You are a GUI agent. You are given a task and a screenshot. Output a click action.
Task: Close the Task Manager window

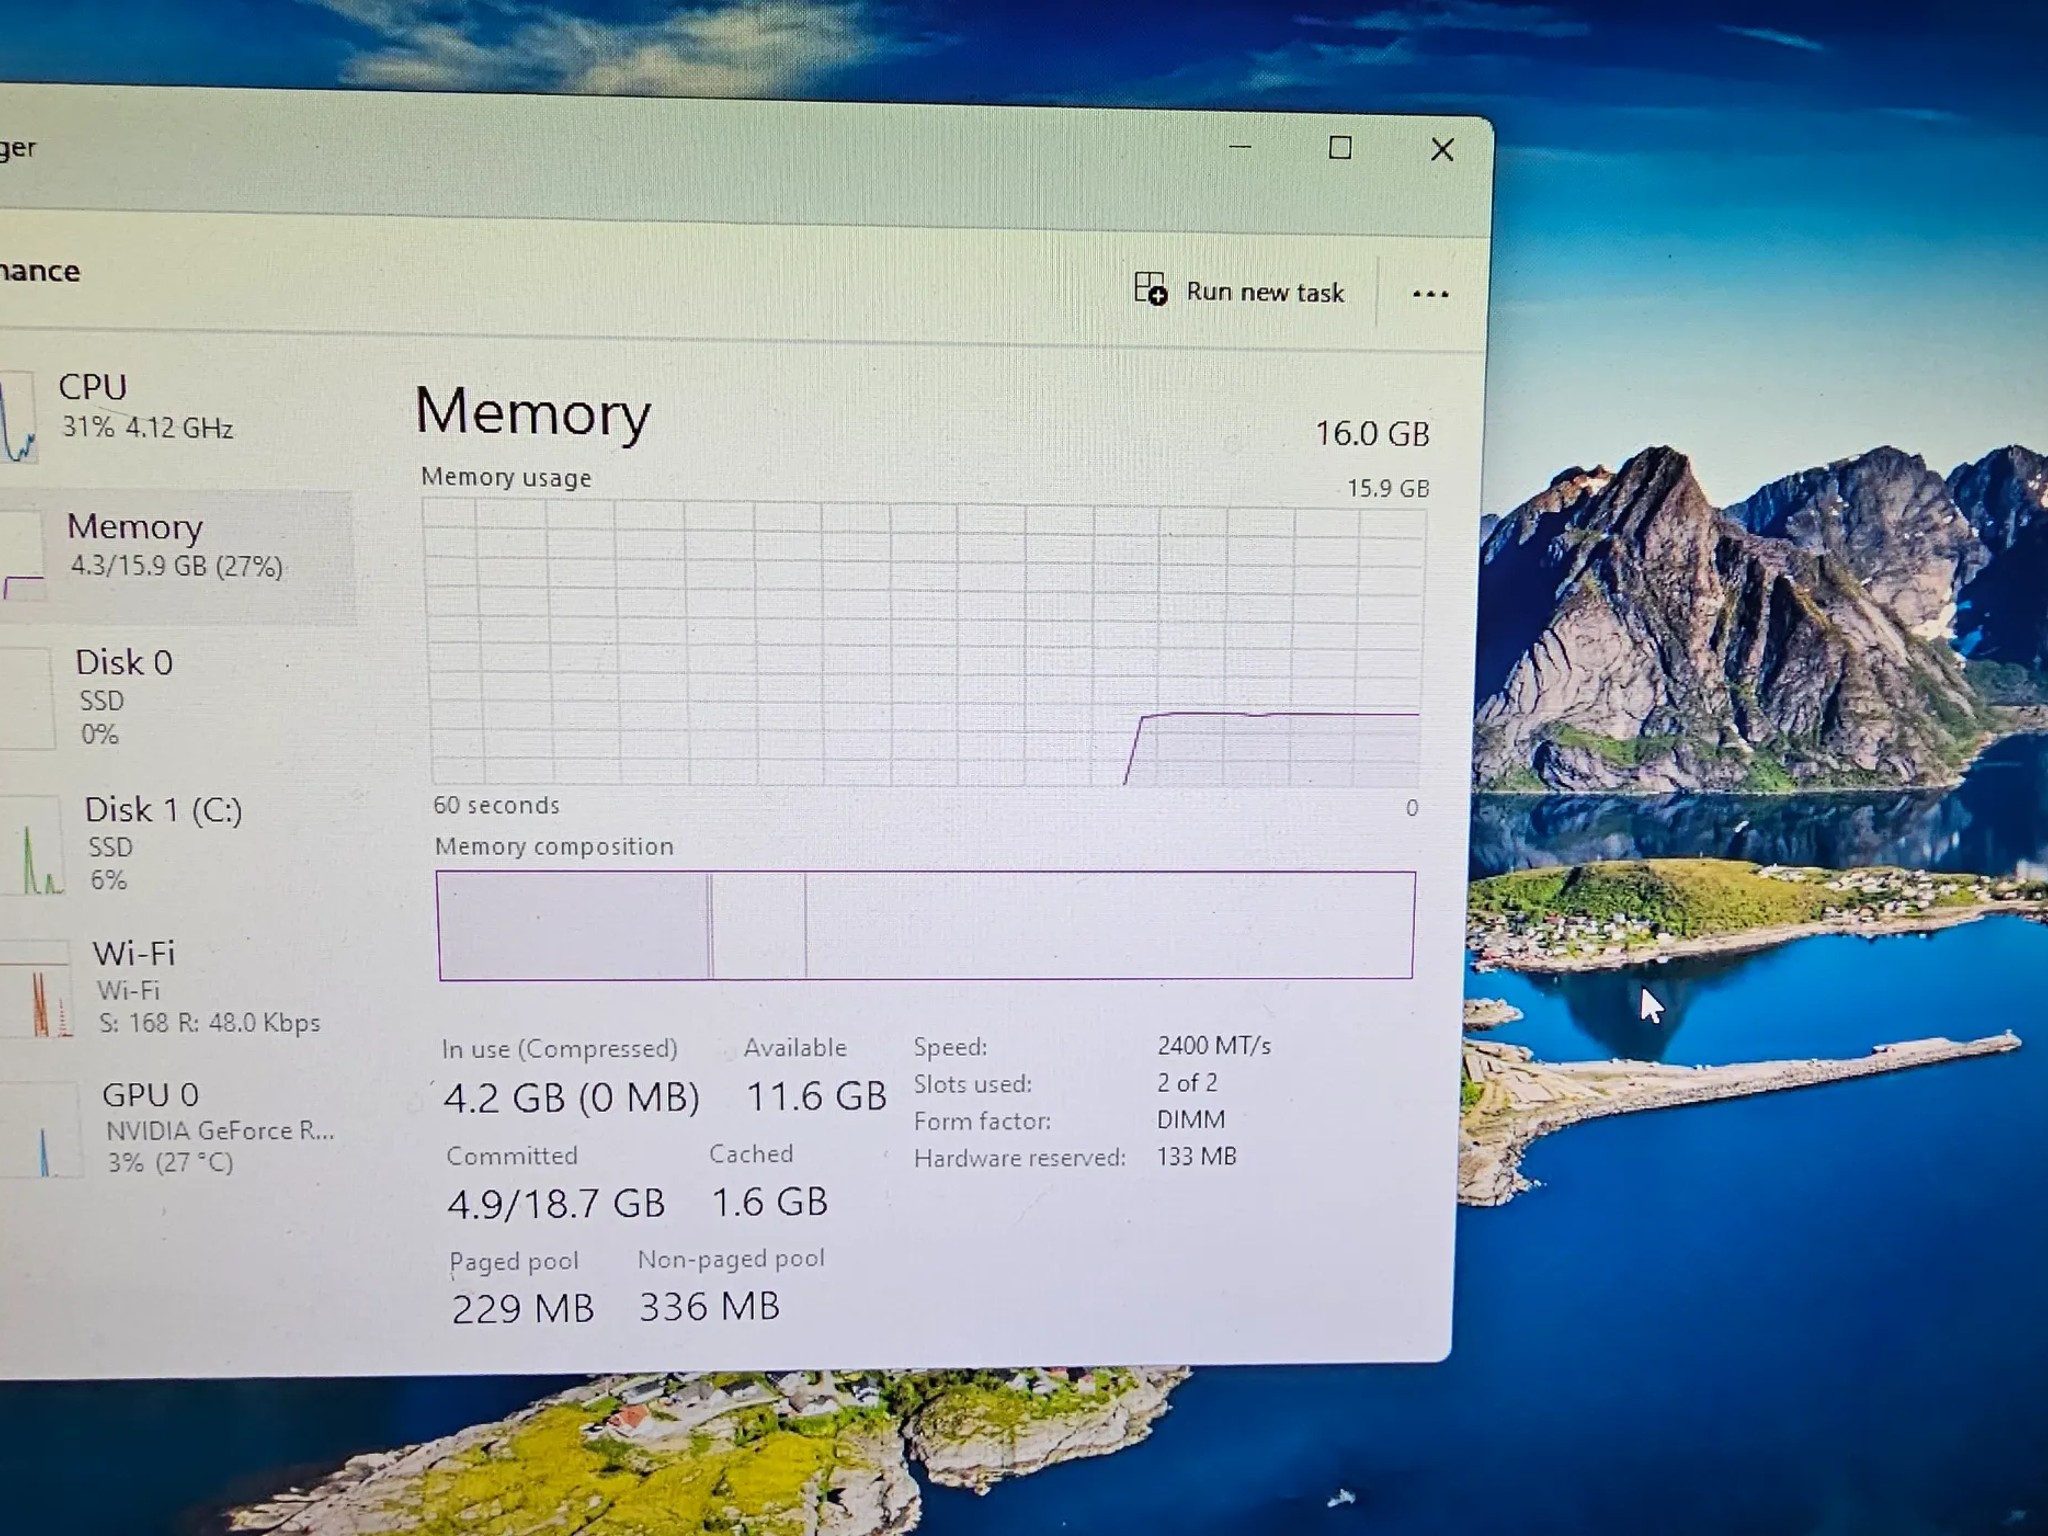[1442, 150]
